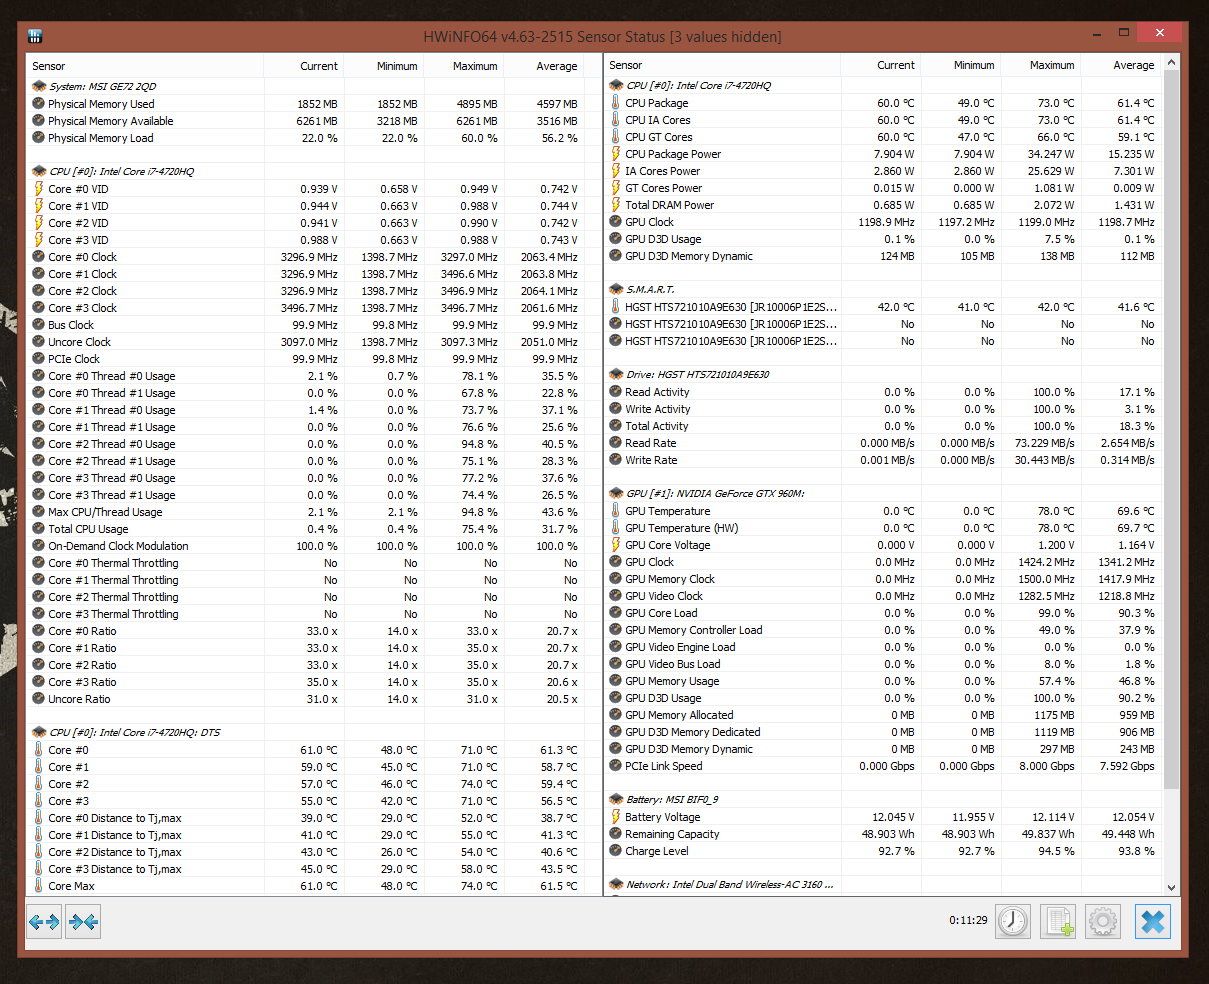Start logging with the document-plus button
This screenshot has height=984, width=1209.
pyautogui.click(x=1058, y=921)
